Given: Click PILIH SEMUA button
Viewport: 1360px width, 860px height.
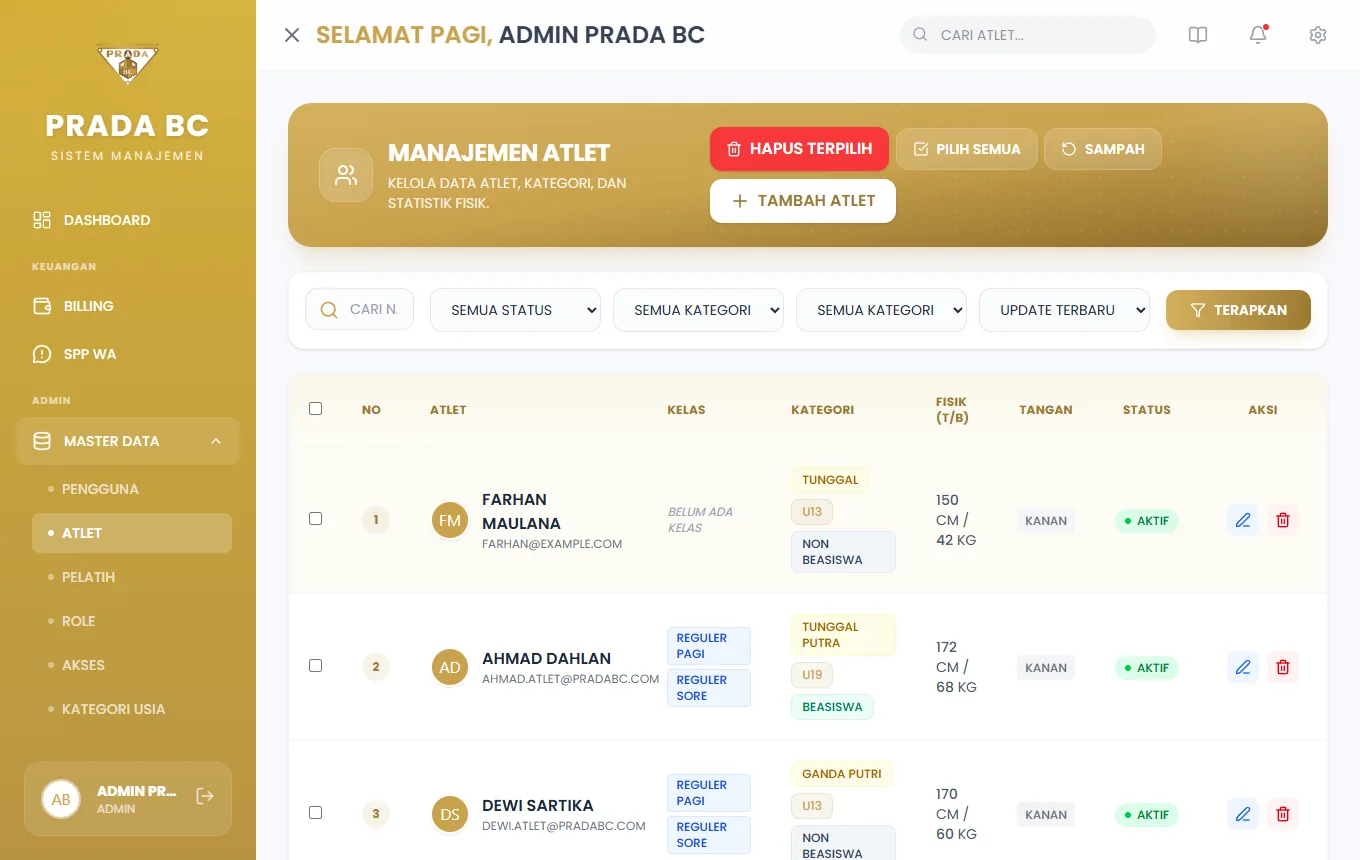Looking at the screenshot, I should tap(966, 149).
